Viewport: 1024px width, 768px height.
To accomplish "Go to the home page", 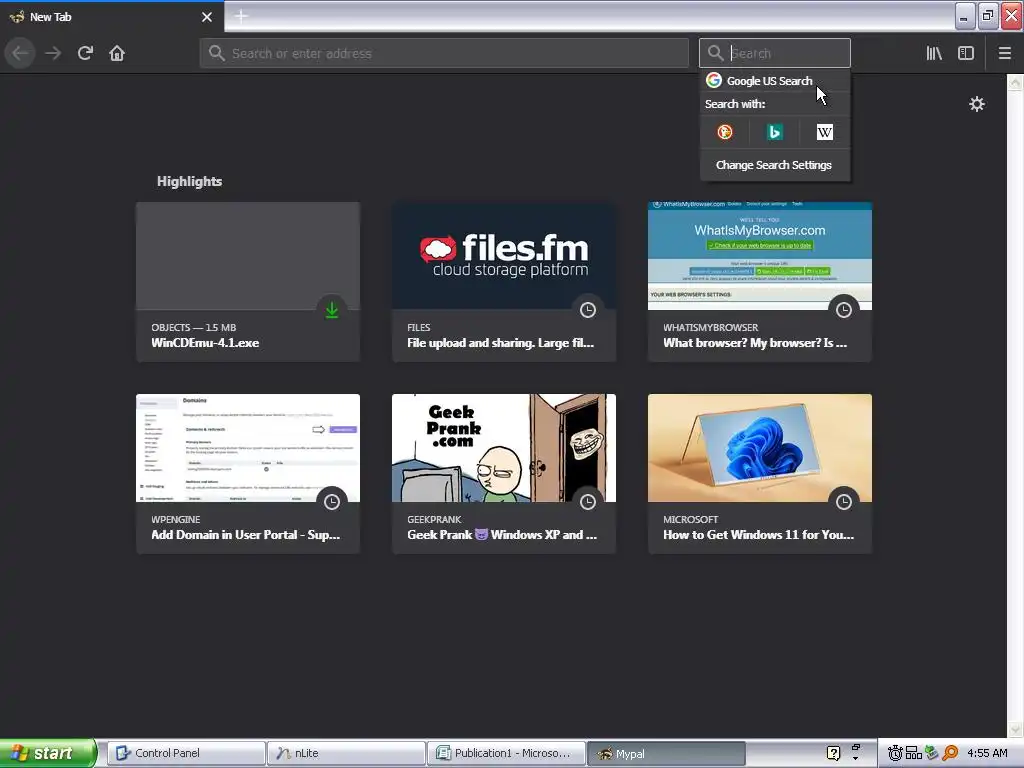I will pyautogui.click(x=117, y=53).
